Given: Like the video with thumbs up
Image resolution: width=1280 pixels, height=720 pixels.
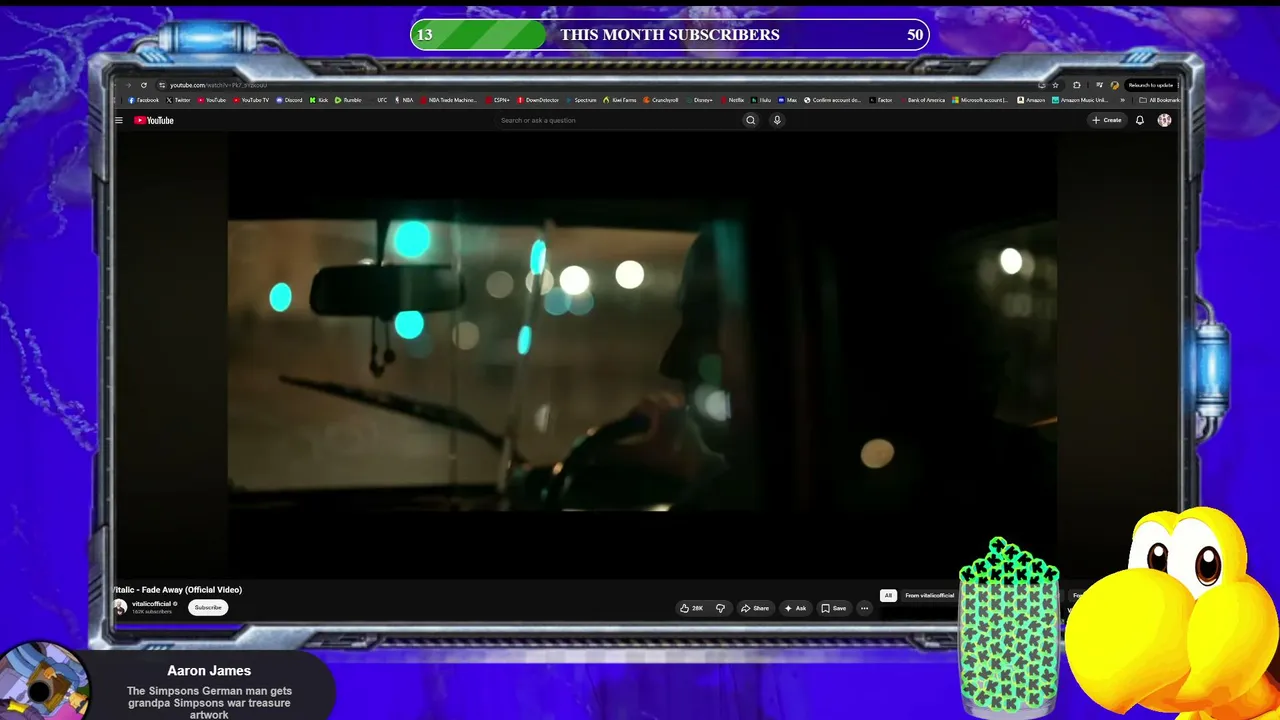Looking at the screenshot, I should (x=691, y=608).
